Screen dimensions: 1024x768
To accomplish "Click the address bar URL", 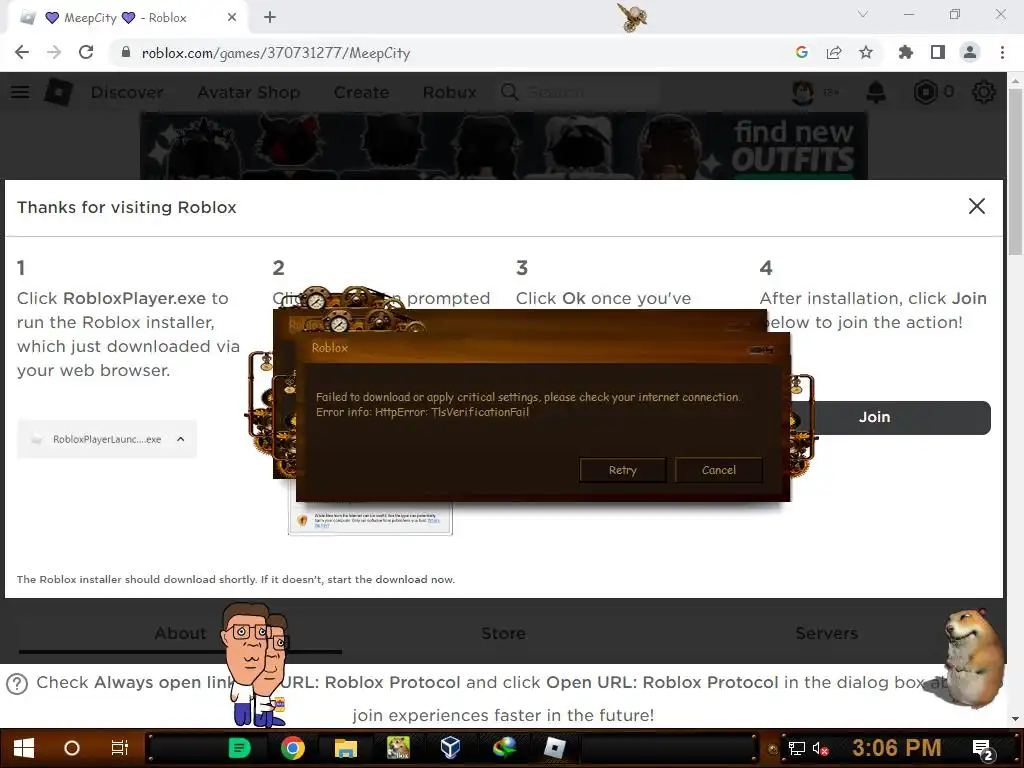I will coord(276,53).
